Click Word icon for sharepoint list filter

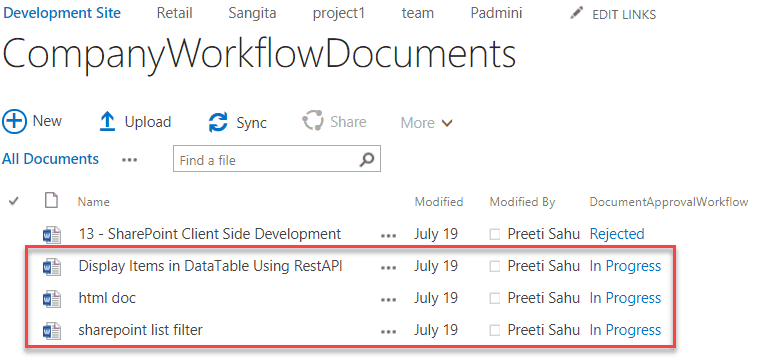(x=52, y=330)
